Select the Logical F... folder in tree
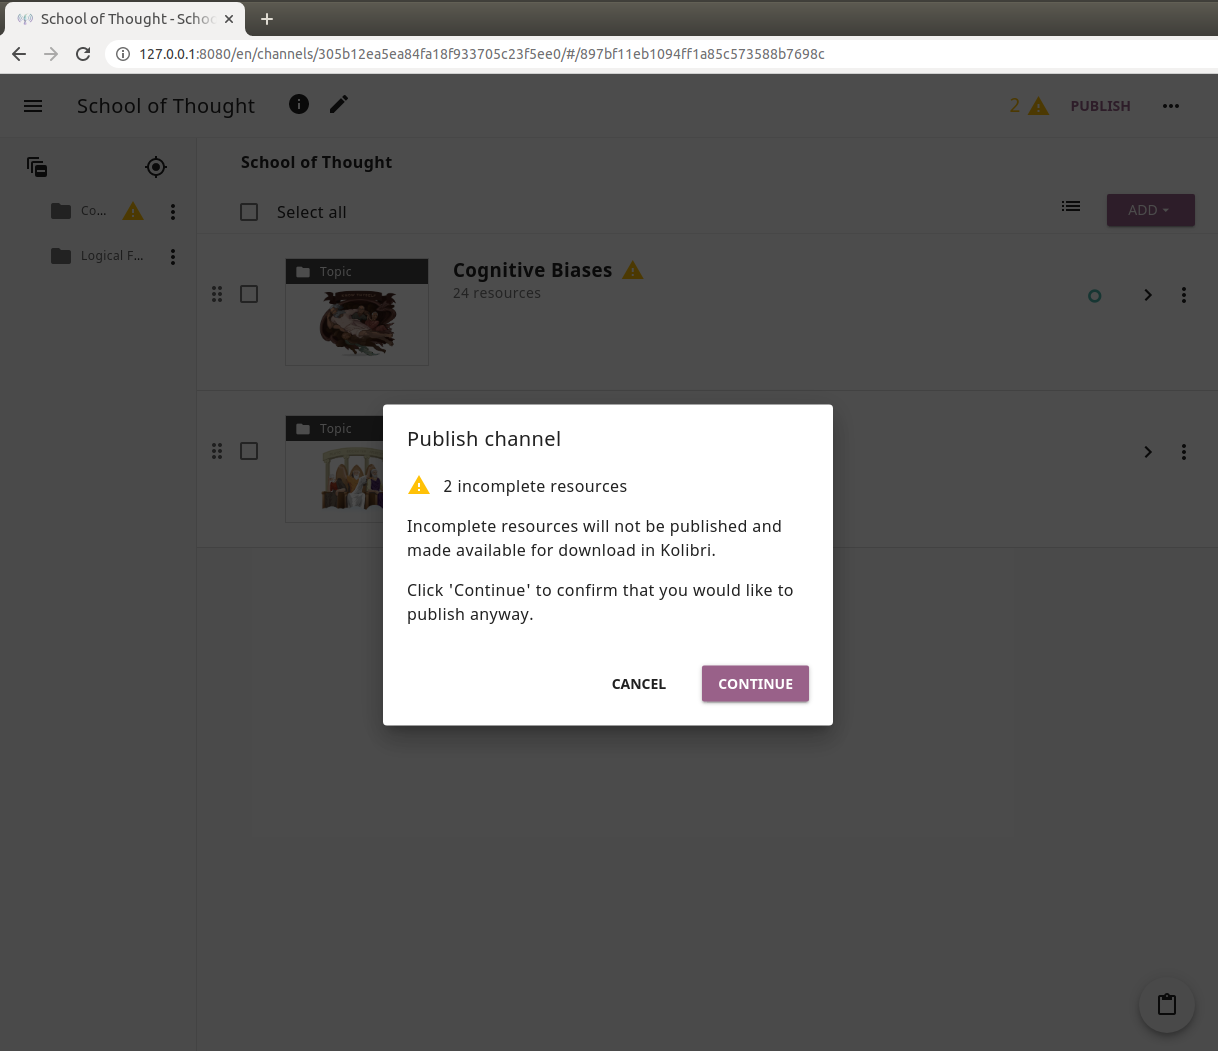The width and height of the screenshot is (1218, 1051). 97,256
